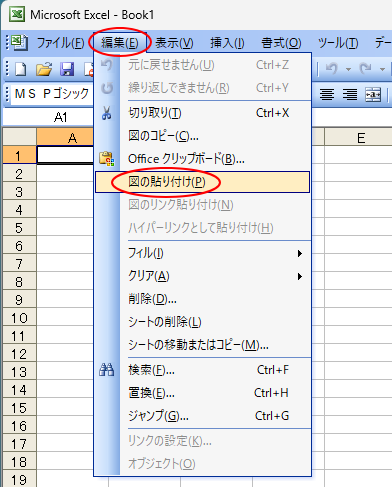Viewport: 392px width, 487px height.
Task: Select row 5 header
Action: (x=19, y=228)
